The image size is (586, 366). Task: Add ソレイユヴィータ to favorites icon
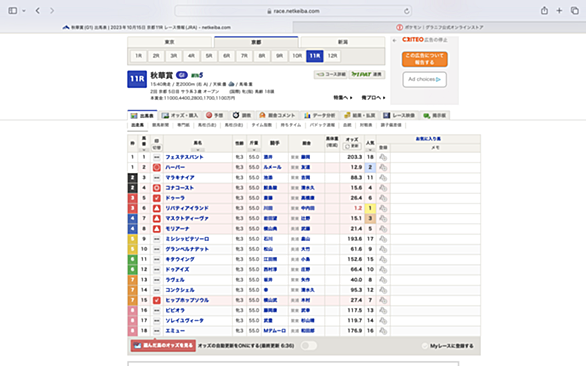[383, 320]
